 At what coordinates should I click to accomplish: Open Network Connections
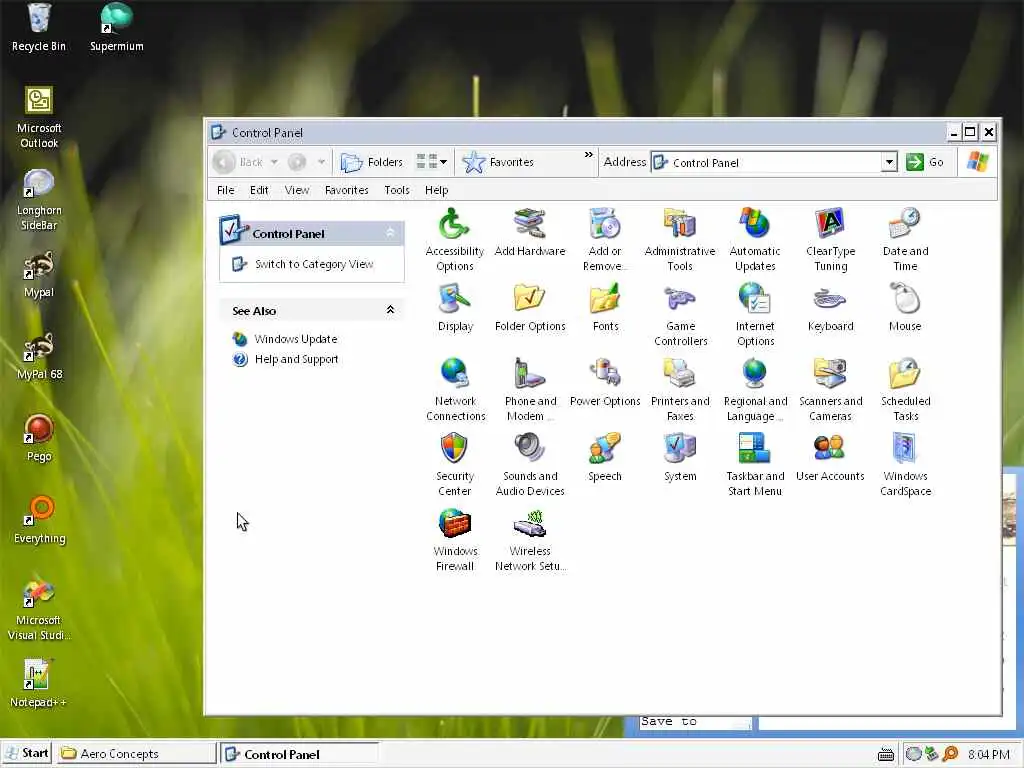(455, 390)
